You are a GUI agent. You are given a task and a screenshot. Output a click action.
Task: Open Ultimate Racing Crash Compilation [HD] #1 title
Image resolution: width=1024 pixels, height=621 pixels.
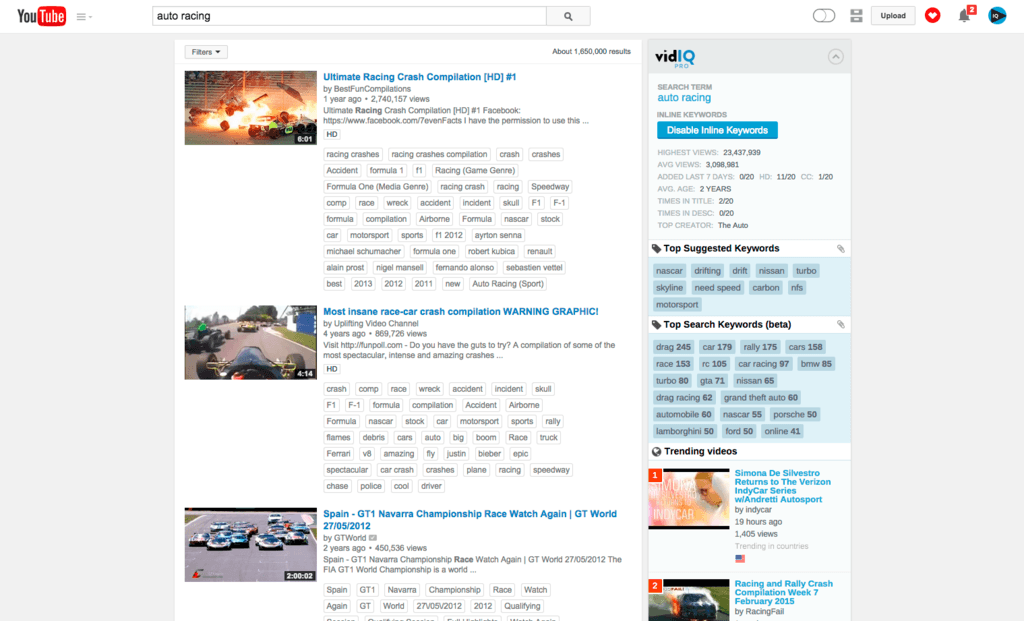tap(419, 77)
